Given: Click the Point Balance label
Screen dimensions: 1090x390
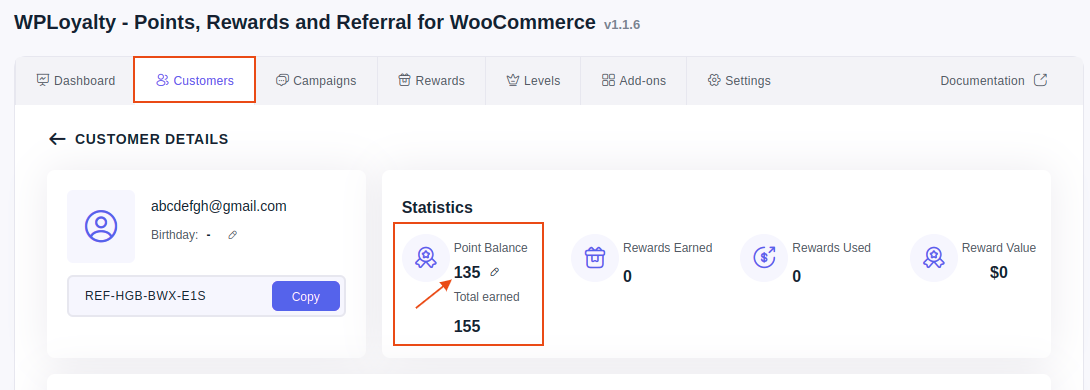Looking at the screenshot, I should pos(491,247).
